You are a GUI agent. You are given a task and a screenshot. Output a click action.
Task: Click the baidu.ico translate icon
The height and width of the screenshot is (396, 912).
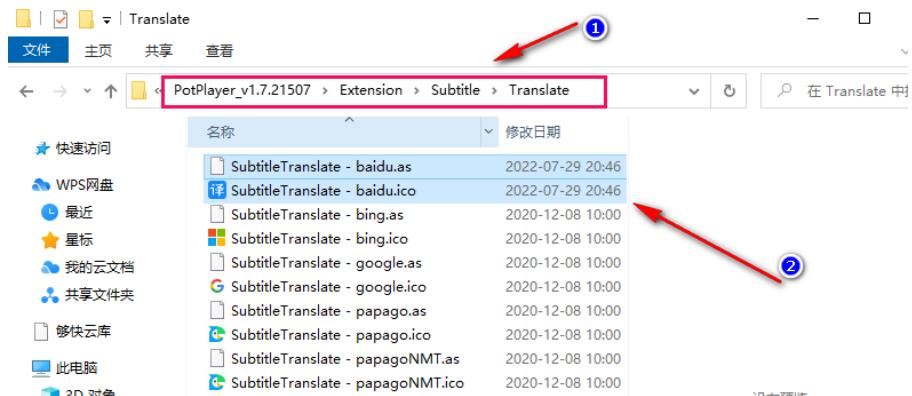(x=216, y=191)
